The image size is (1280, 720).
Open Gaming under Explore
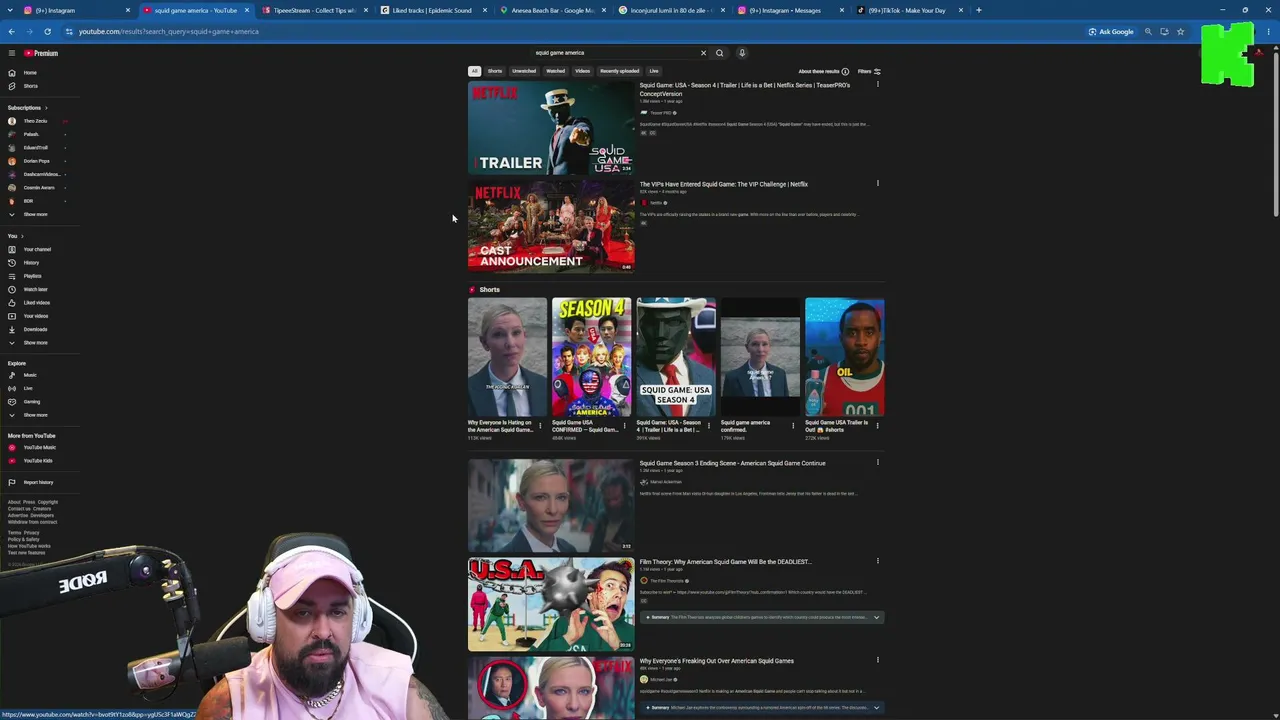(31, 402)
